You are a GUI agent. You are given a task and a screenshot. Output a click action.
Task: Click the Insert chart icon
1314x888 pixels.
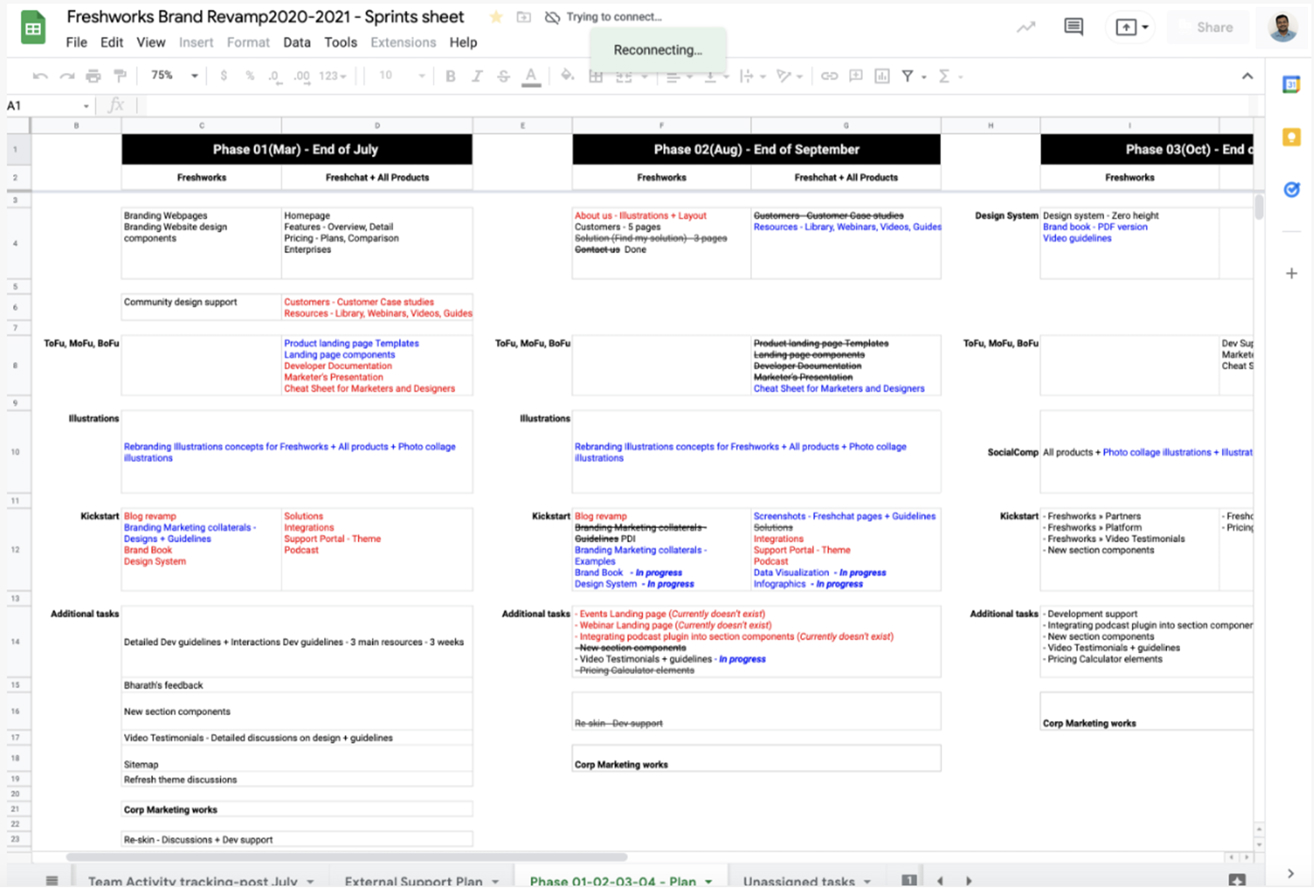[882, 76]
